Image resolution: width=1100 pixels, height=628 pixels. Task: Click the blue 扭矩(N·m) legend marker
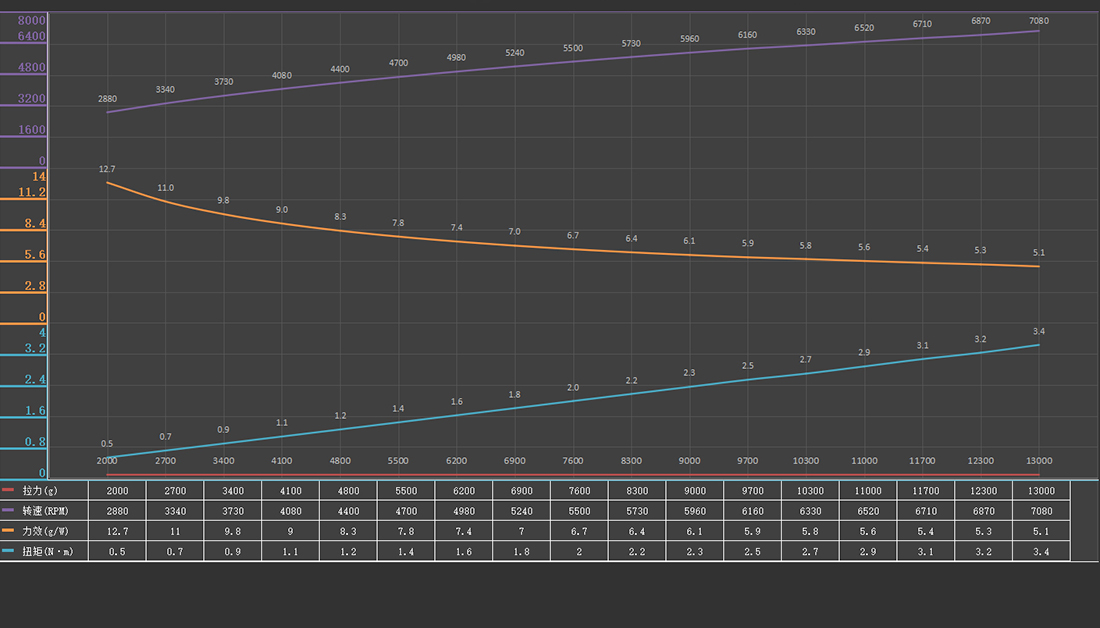click(x=9, y=550)
